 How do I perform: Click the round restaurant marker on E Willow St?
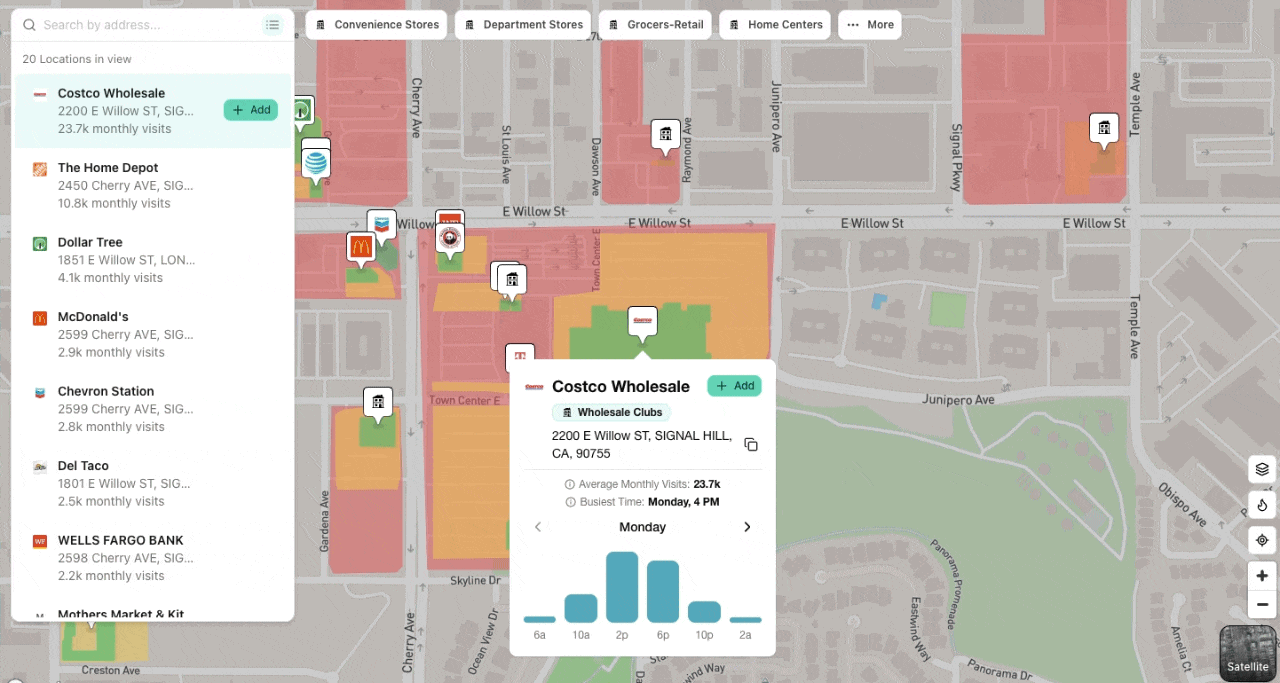click(x=450, y=238)
